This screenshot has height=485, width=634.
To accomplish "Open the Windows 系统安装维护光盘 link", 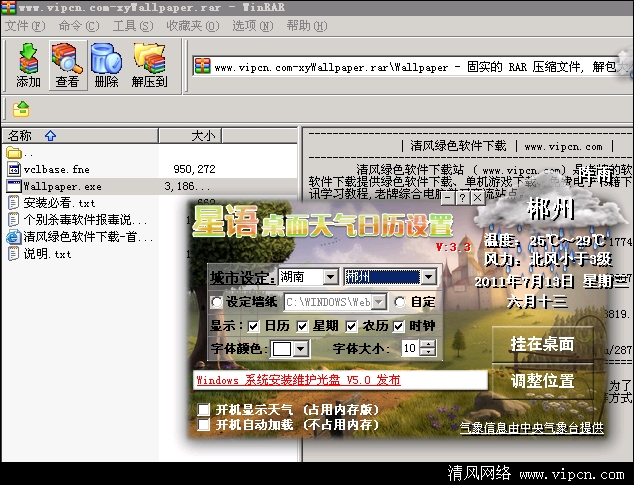I will (298, 380).
